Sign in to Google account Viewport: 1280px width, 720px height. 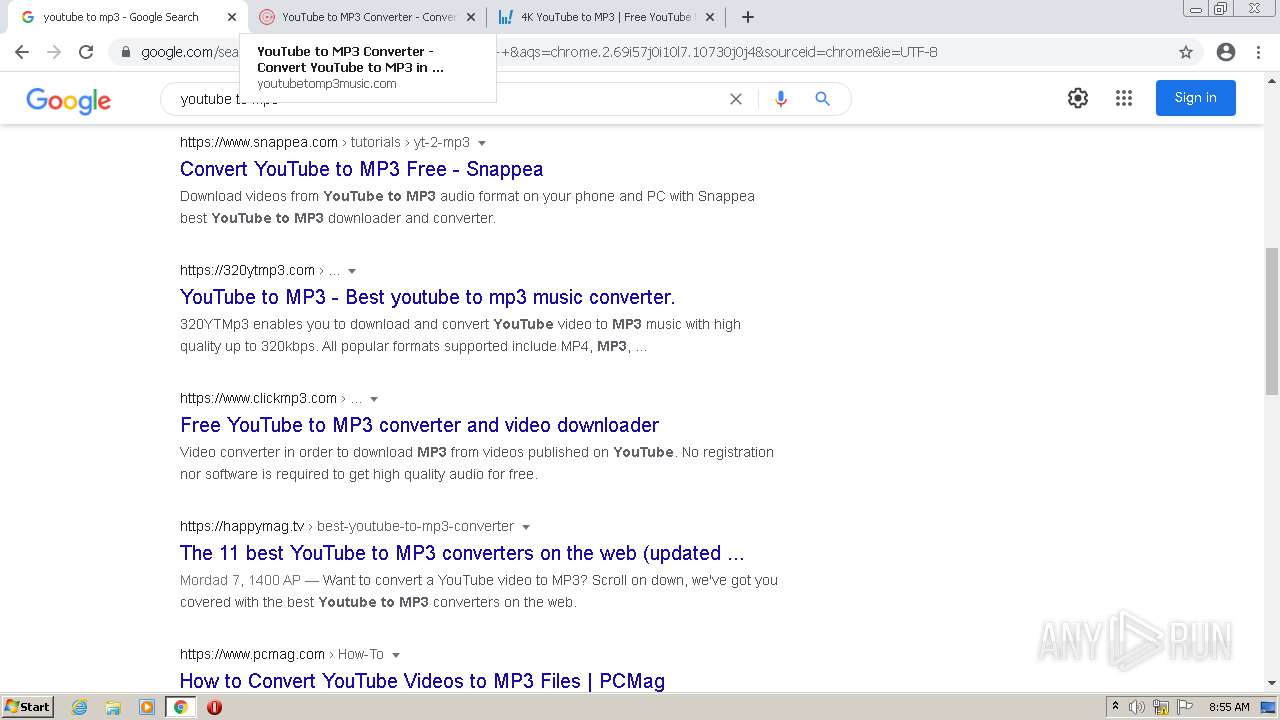click(1196, 98)
